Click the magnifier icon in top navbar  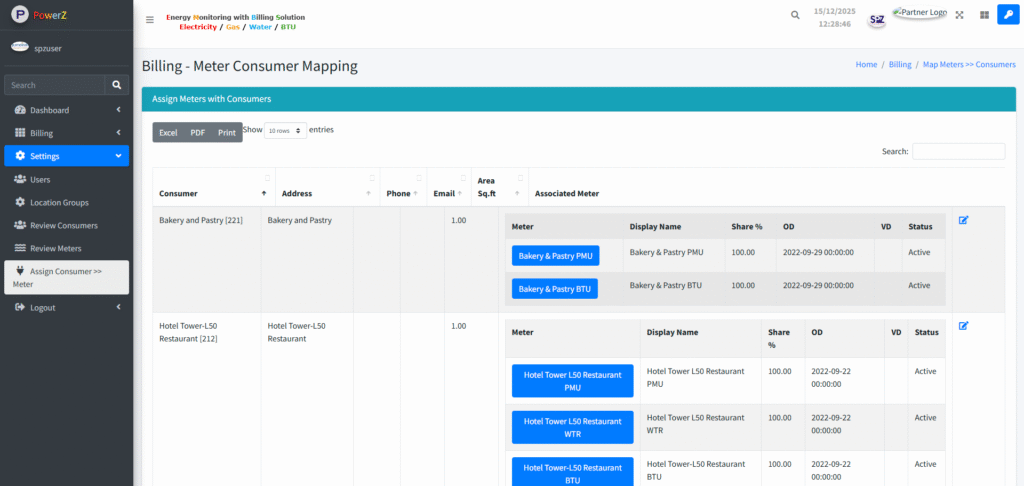795,15
